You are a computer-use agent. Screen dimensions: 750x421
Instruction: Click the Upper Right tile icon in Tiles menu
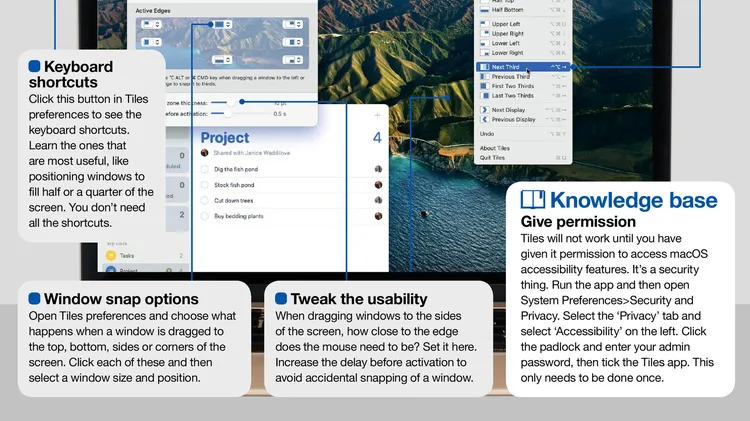pyautogui.click(x=485, y=33)
